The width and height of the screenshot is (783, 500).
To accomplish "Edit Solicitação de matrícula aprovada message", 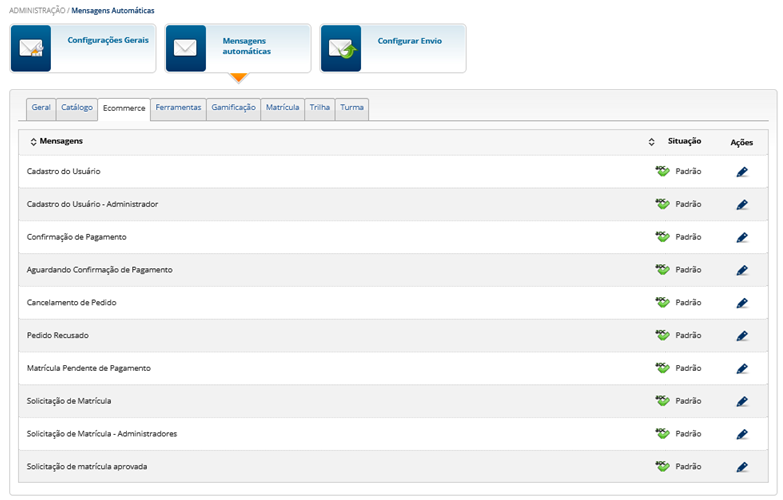I will pos(741,467).
